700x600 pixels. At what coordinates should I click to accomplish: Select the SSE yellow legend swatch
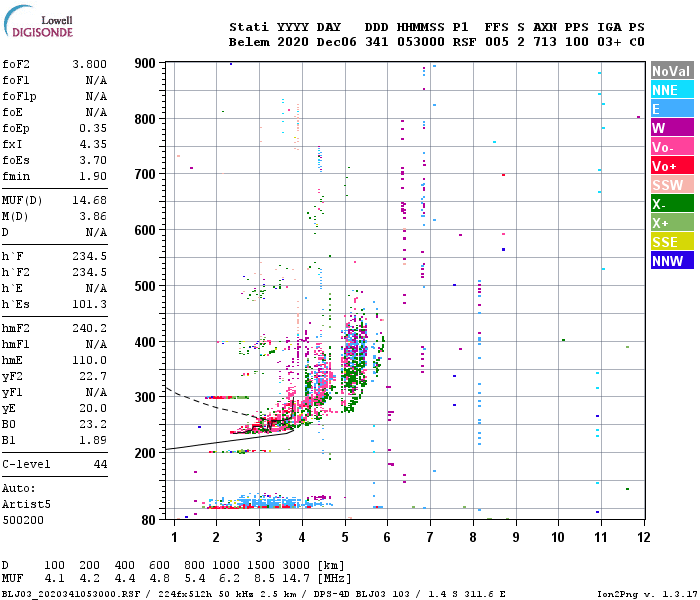click(x=672, y=242)
